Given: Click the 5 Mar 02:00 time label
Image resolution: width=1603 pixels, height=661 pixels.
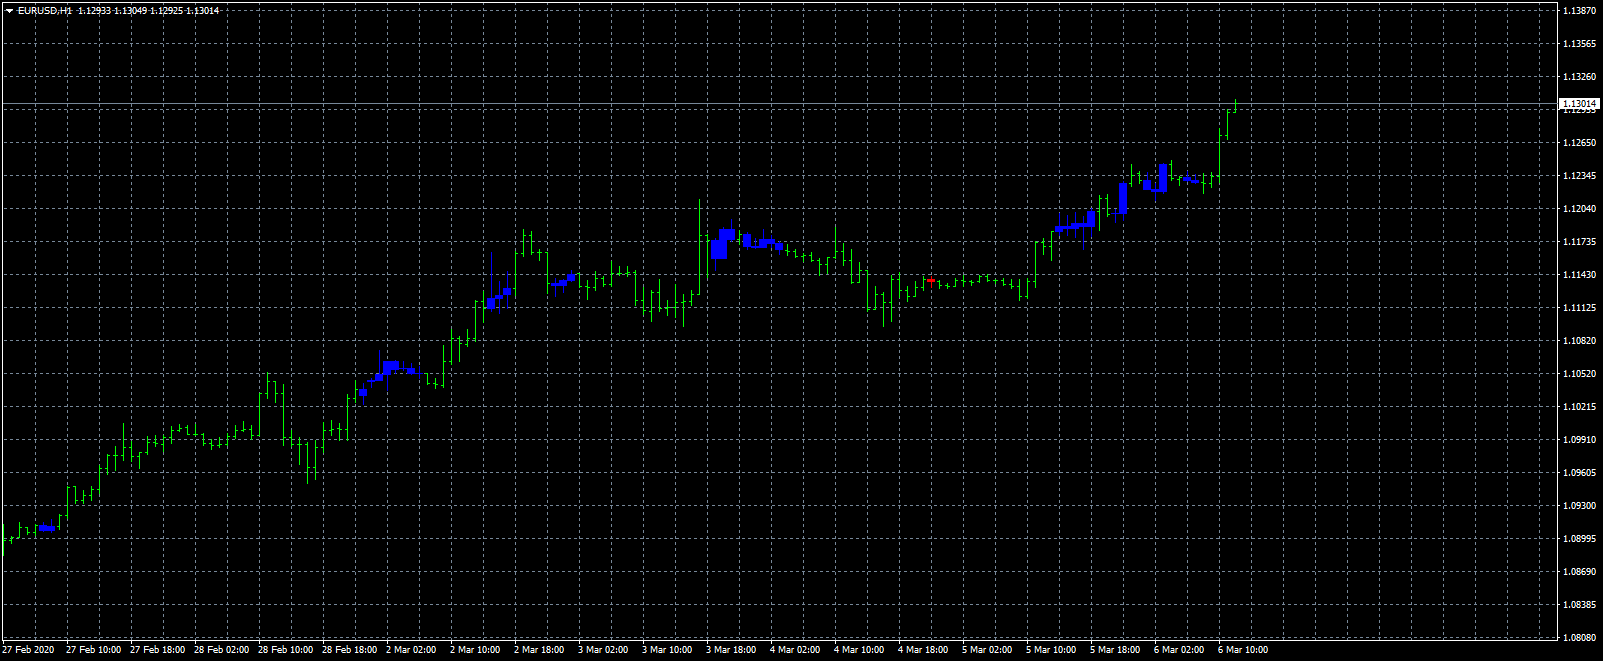Looking at the screenshot, I should pos(987,650).
